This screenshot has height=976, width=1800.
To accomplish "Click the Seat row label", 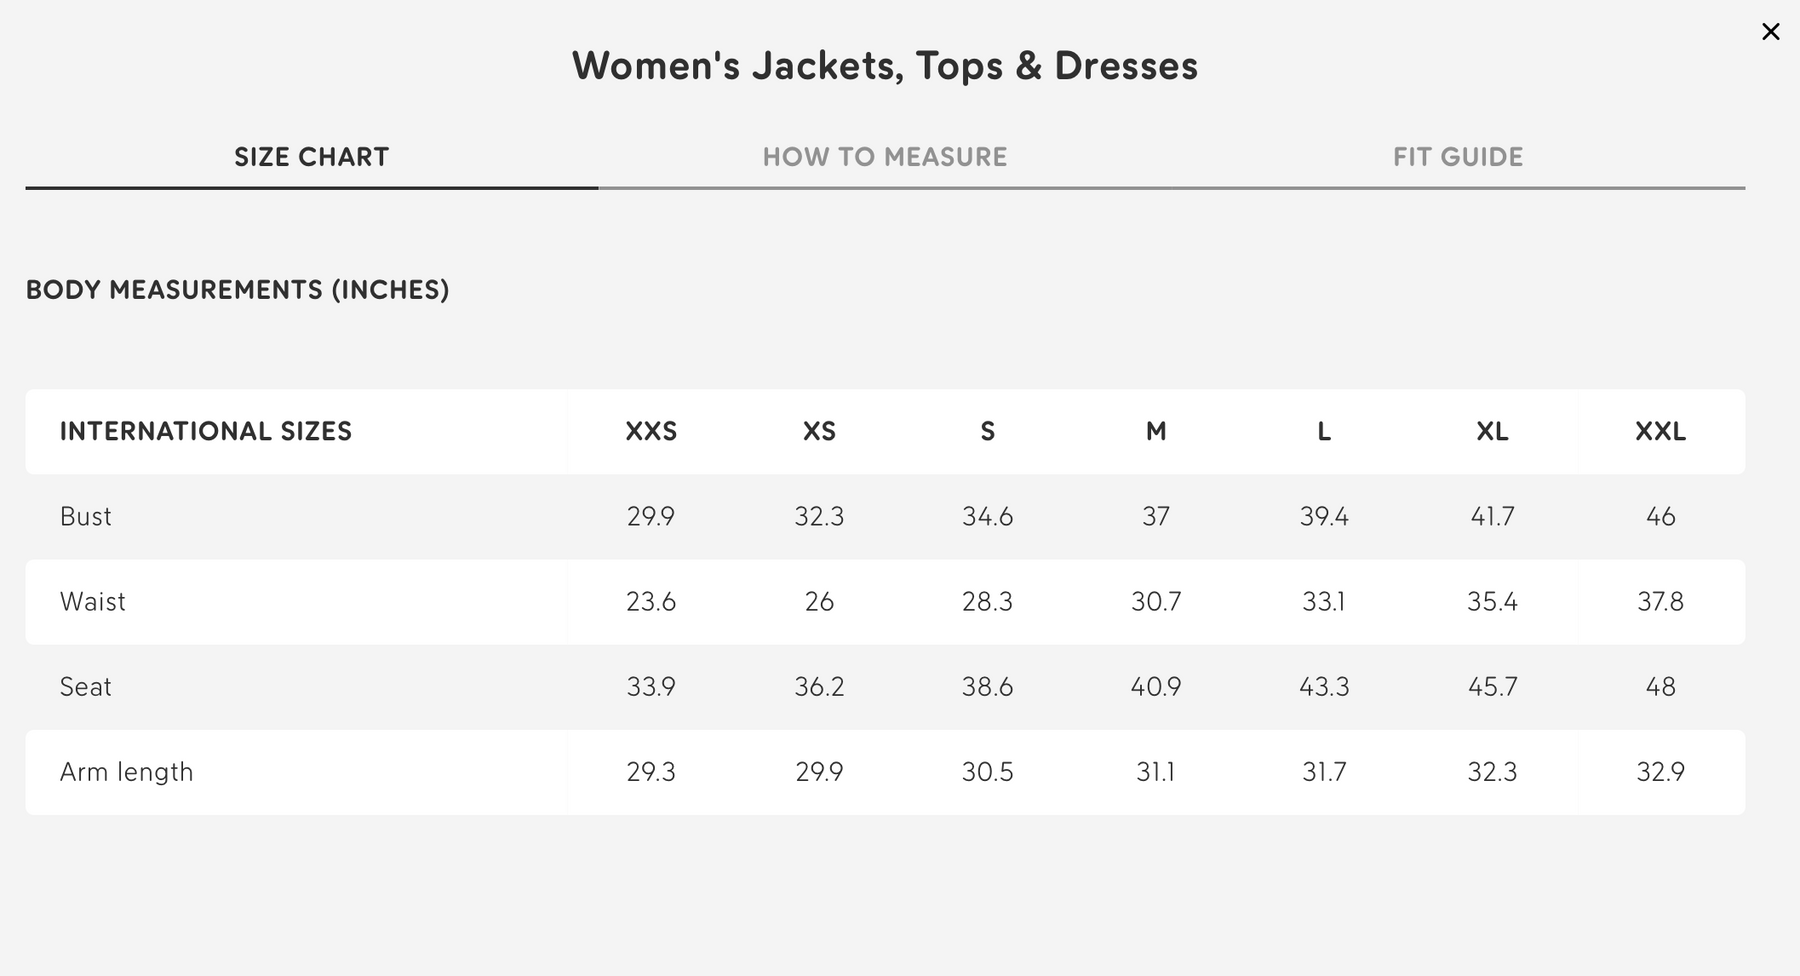I will (86, 687).
